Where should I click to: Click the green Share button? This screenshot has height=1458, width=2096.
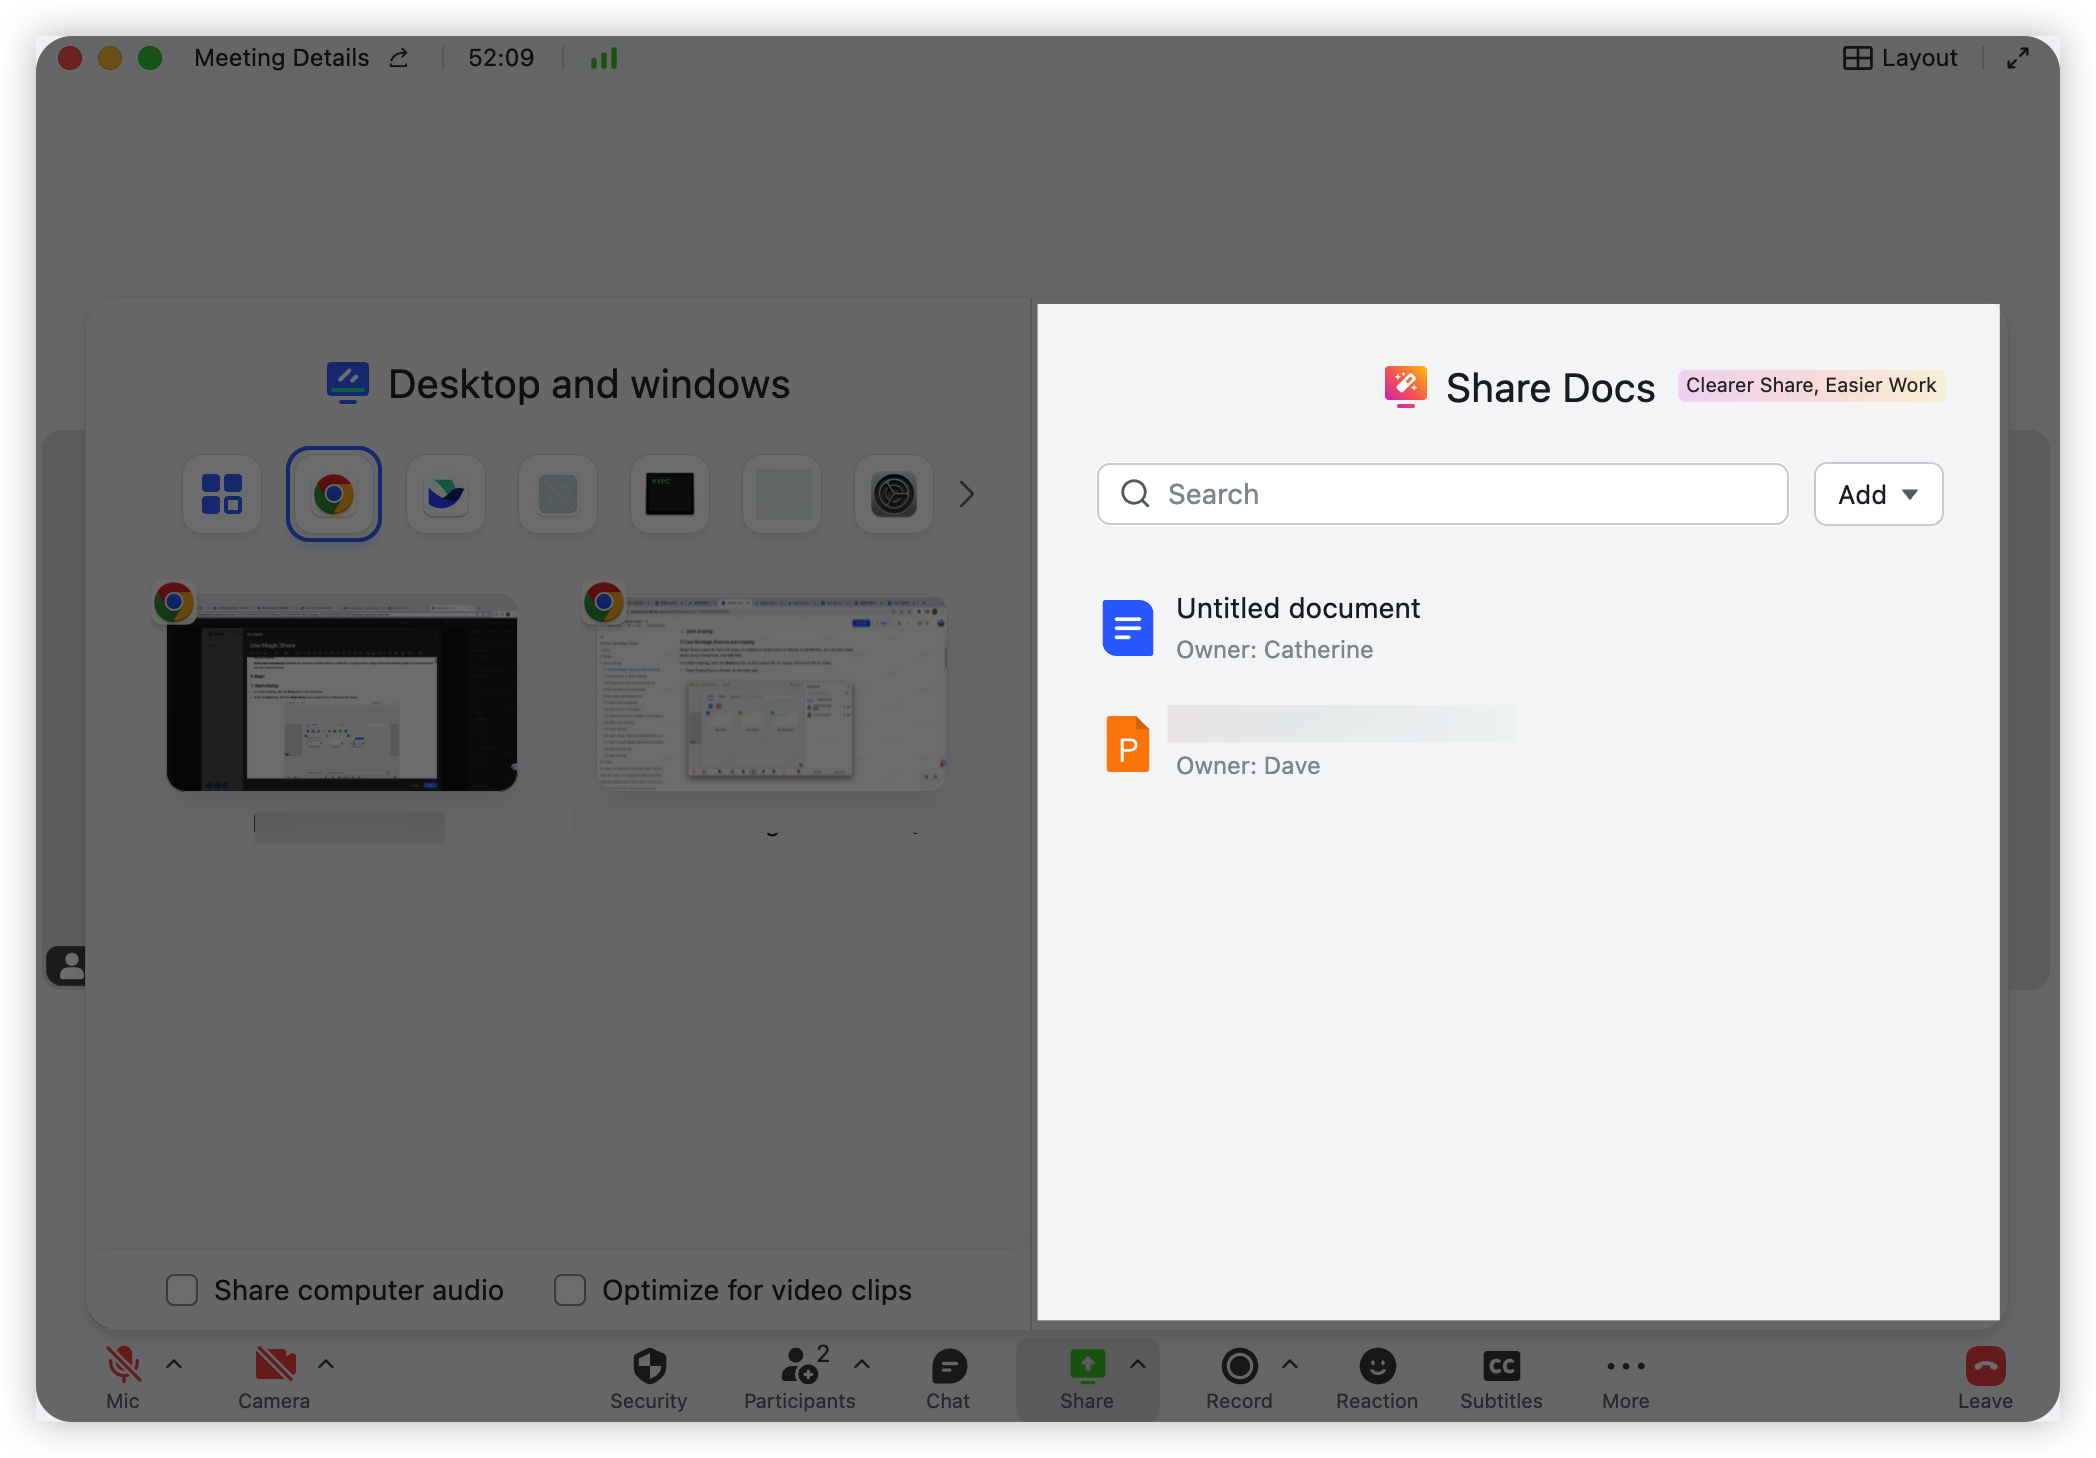tap(1087, 1378)
